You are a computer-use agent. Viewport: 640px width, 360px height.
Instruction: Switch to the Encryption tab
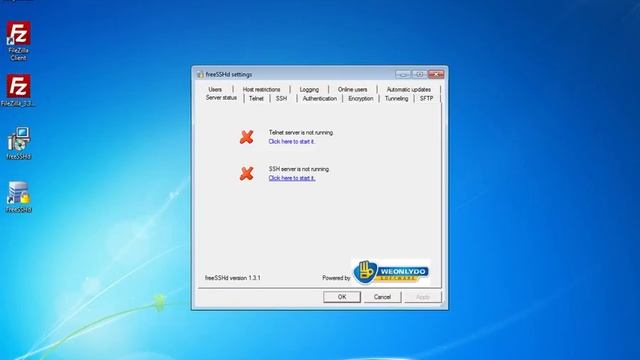pos(361,98)
